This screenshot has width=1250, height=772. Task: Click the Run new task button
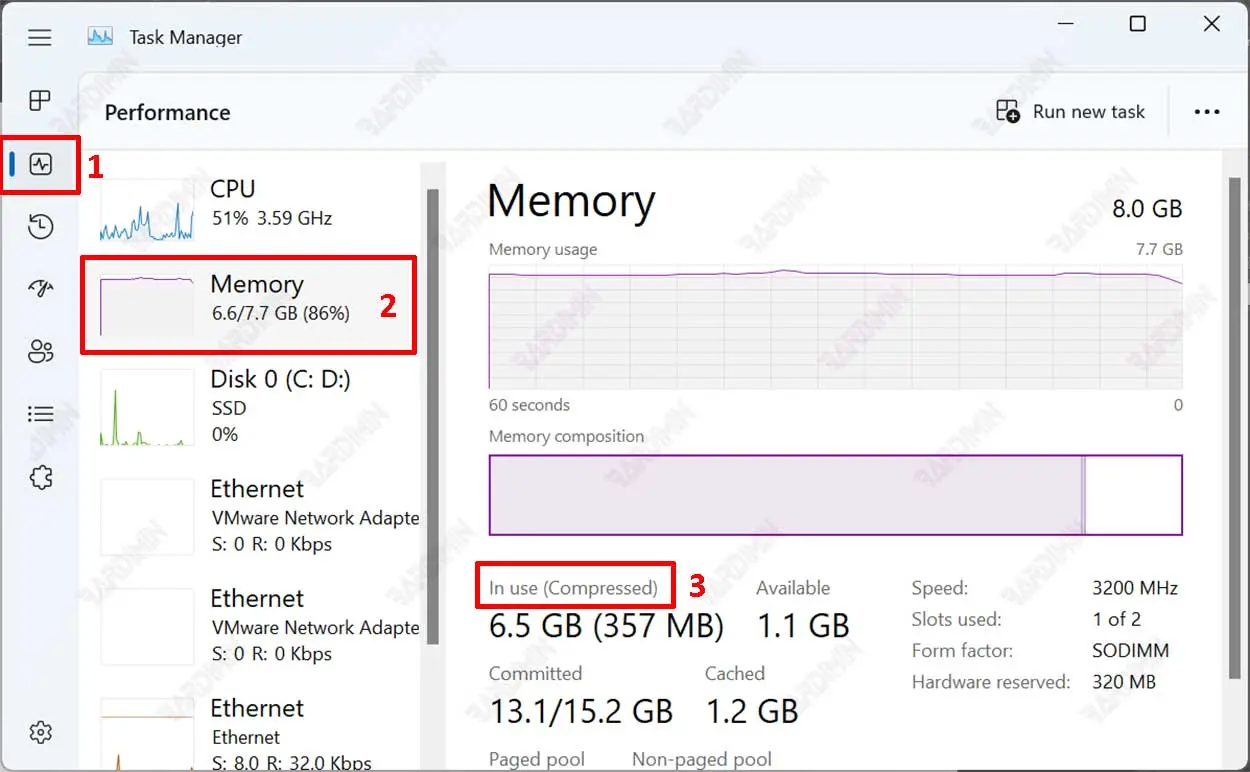[x=1071, y=112]
